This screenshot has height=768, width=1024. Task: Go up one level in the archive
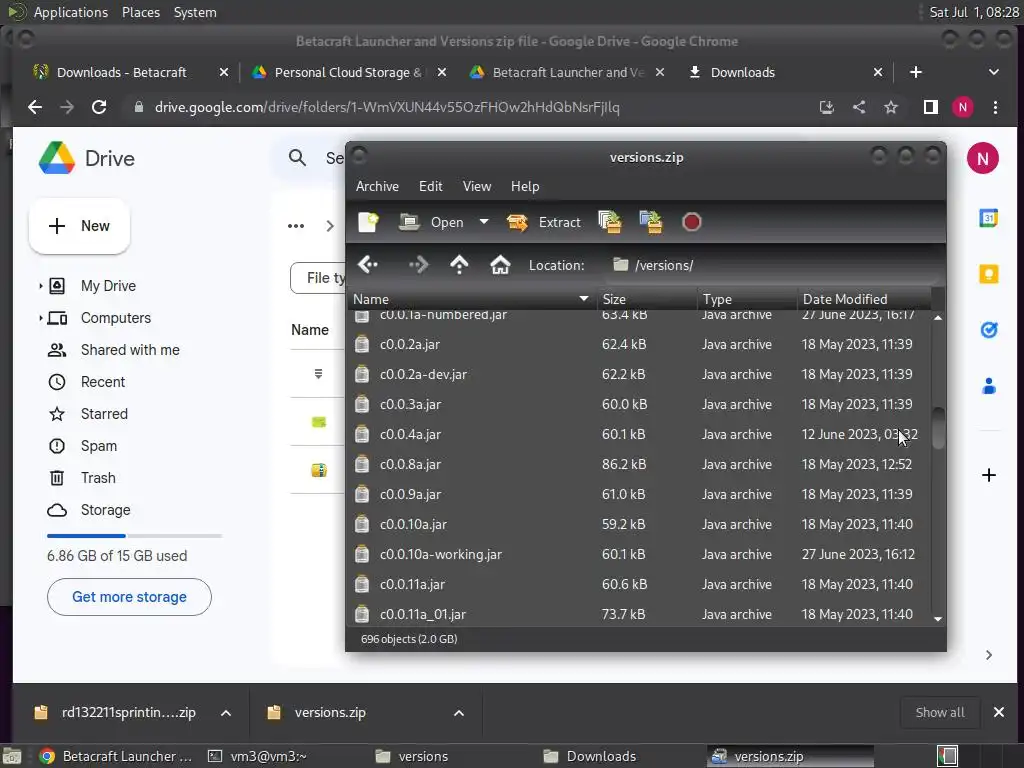pyautogui.click(x=459, y=264)
